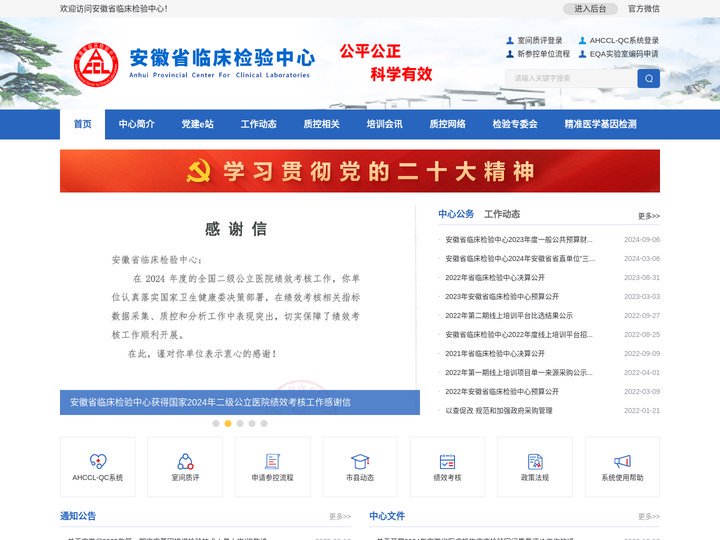Open news 2022年度线上培训平台招

[519, 334]
